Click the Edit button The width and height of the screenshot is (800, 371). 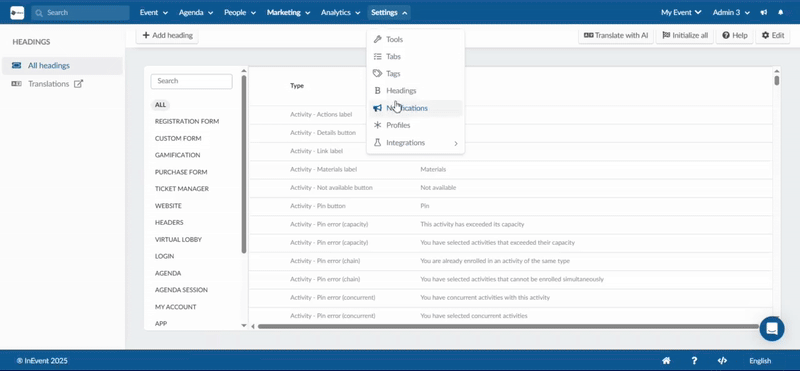pyautogui.click(x=772, y=36)
